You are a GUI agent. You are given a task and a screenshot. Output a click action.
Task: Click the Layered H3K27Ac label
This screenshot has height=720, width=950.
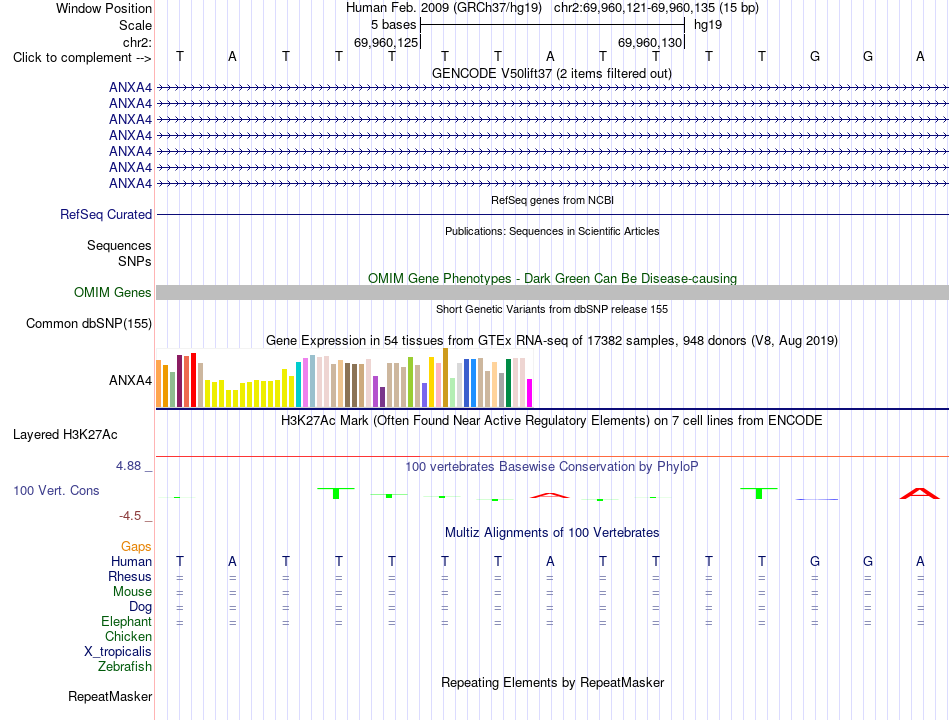click(65, 435)
